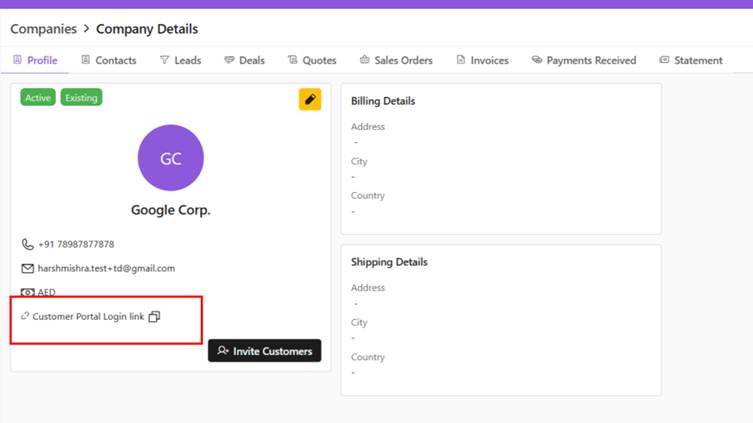
Task: Open the Leads tab
Action: pos(180,60)
